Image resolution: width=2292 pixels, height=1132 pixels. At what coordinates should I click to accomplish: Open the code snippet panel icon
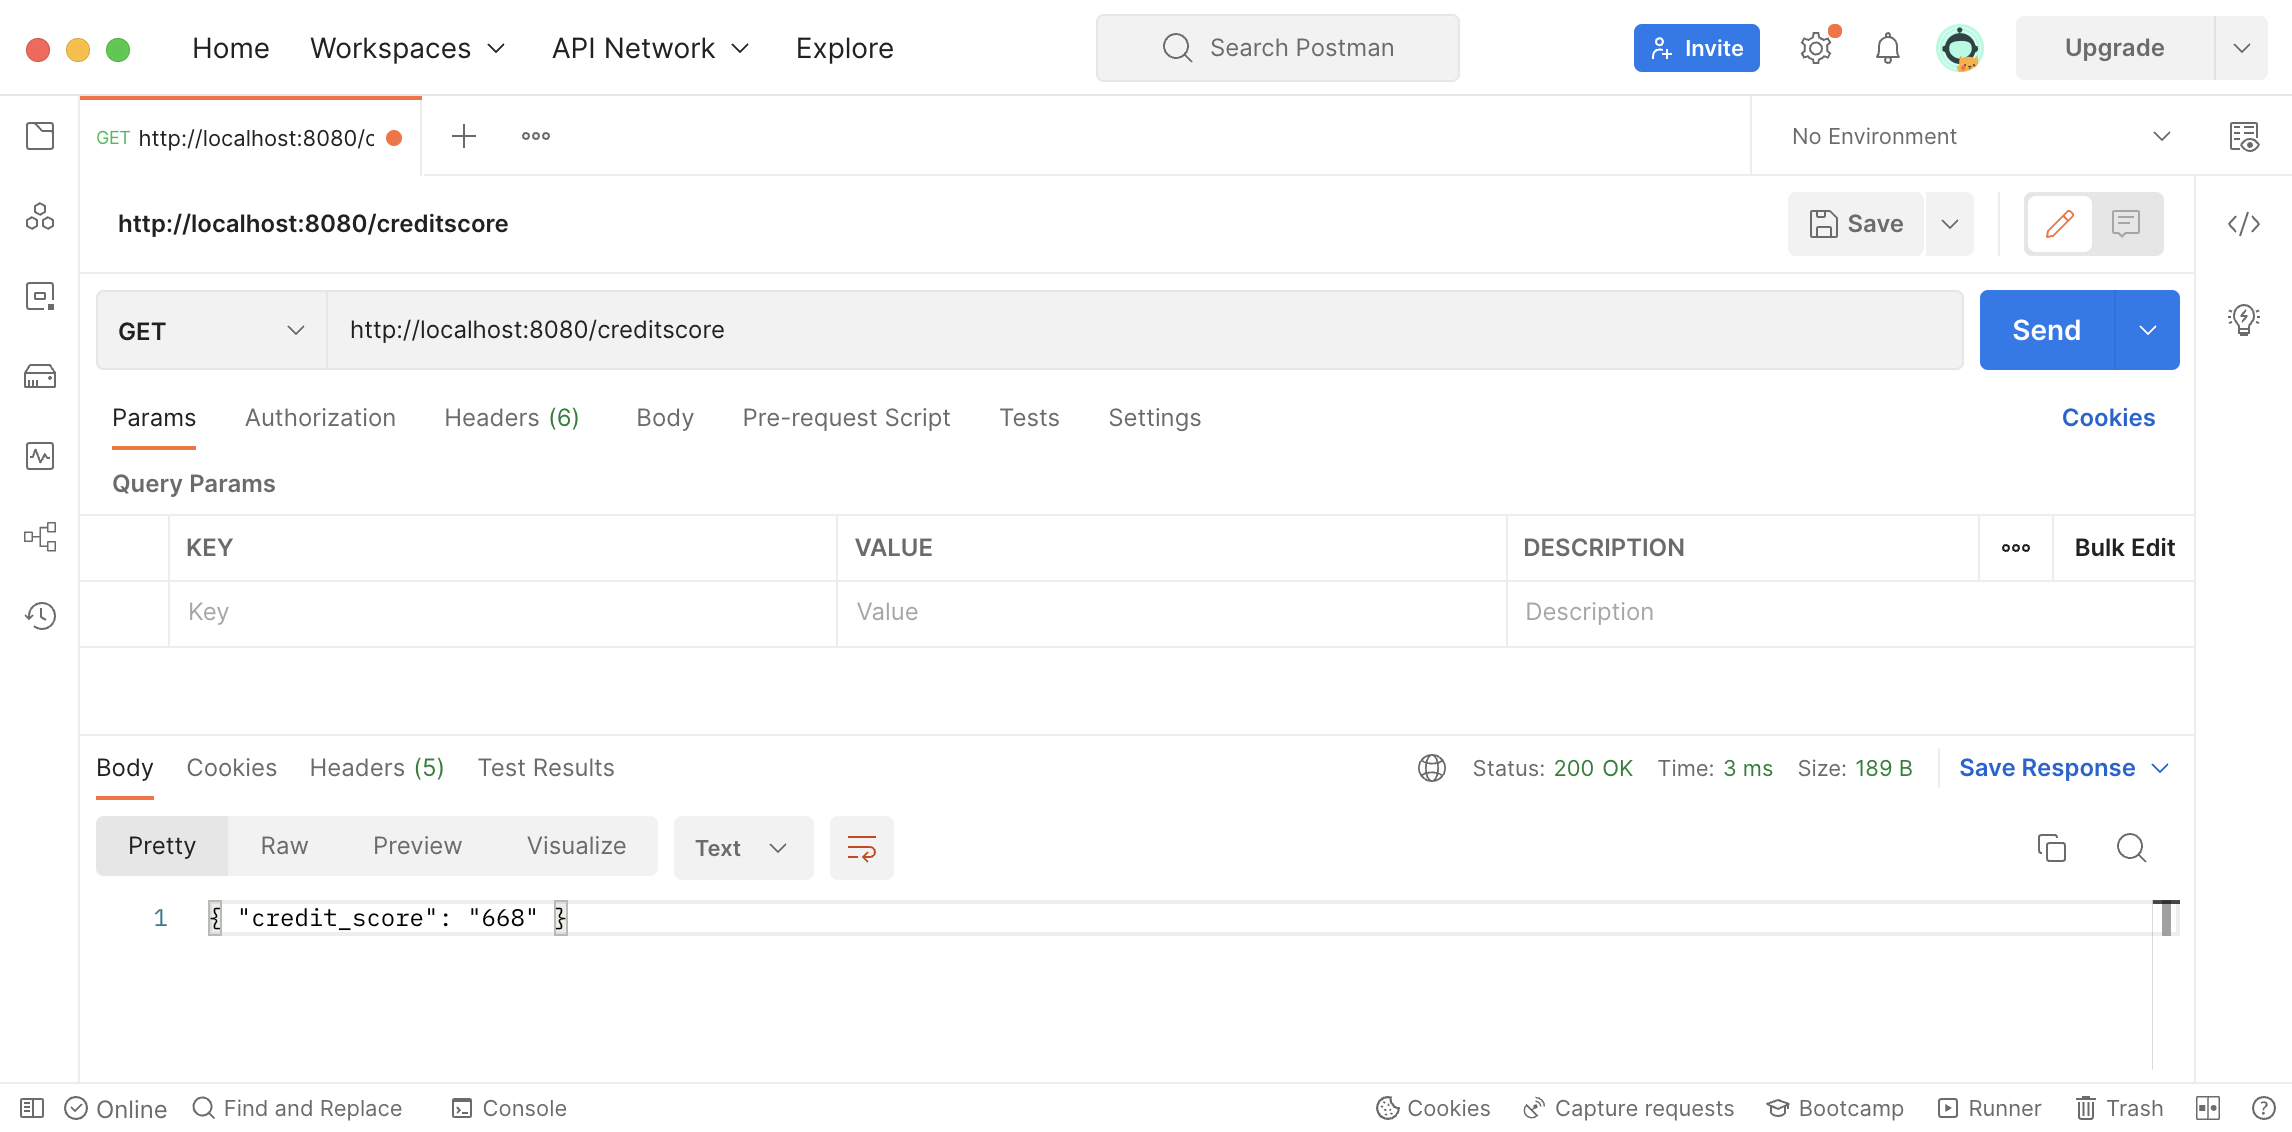[x=2243, y=224]
